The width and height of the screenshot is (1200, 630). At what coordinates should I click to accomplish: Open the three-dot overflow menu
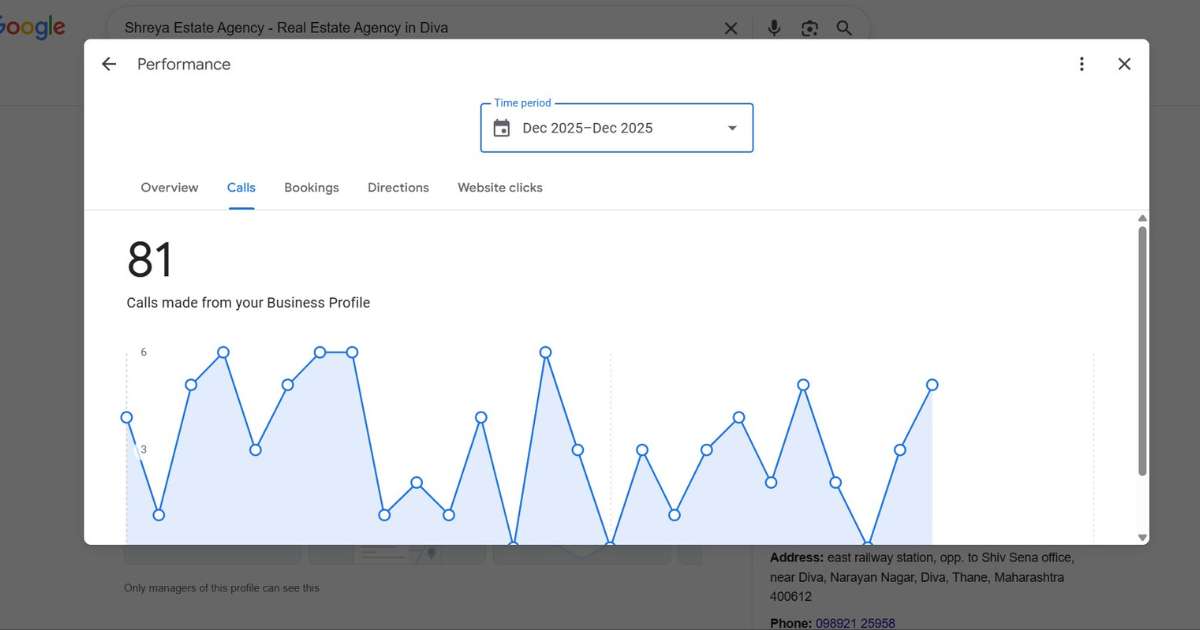click(1081, 63)
